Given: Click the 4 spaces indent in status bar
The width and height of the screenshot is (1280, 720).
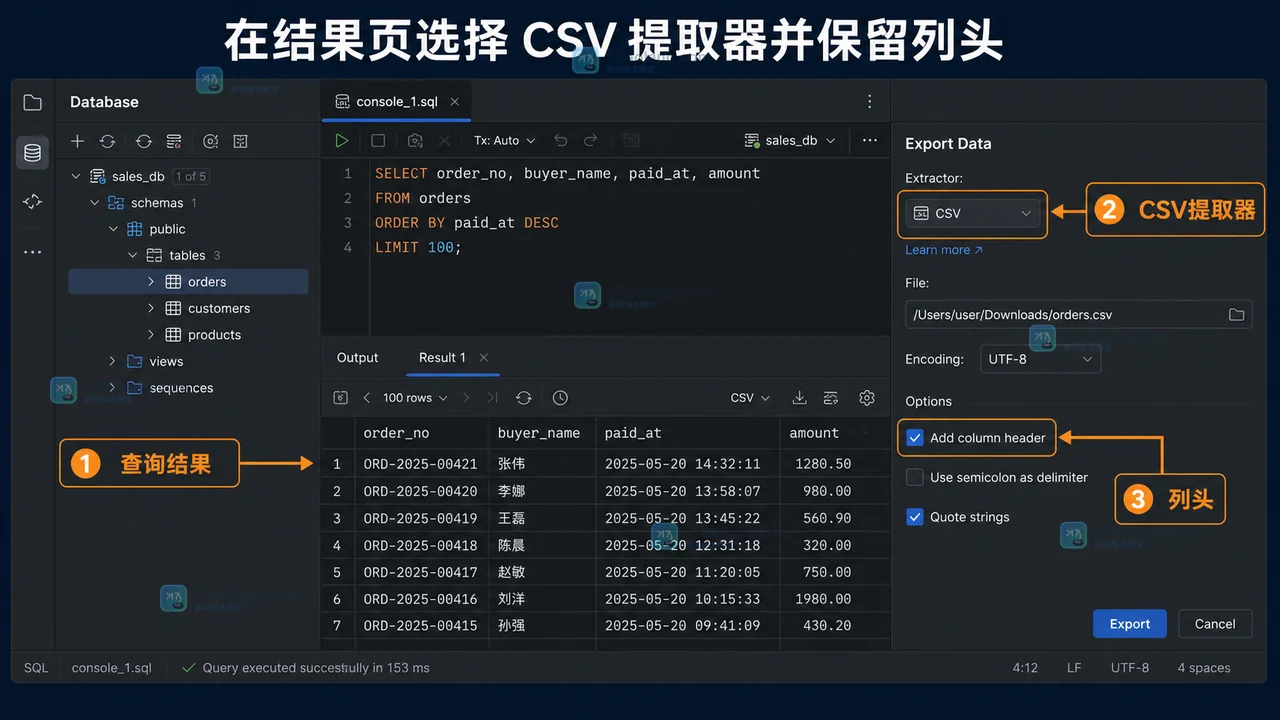Looking at the screenshot, I should [1204, 668].
